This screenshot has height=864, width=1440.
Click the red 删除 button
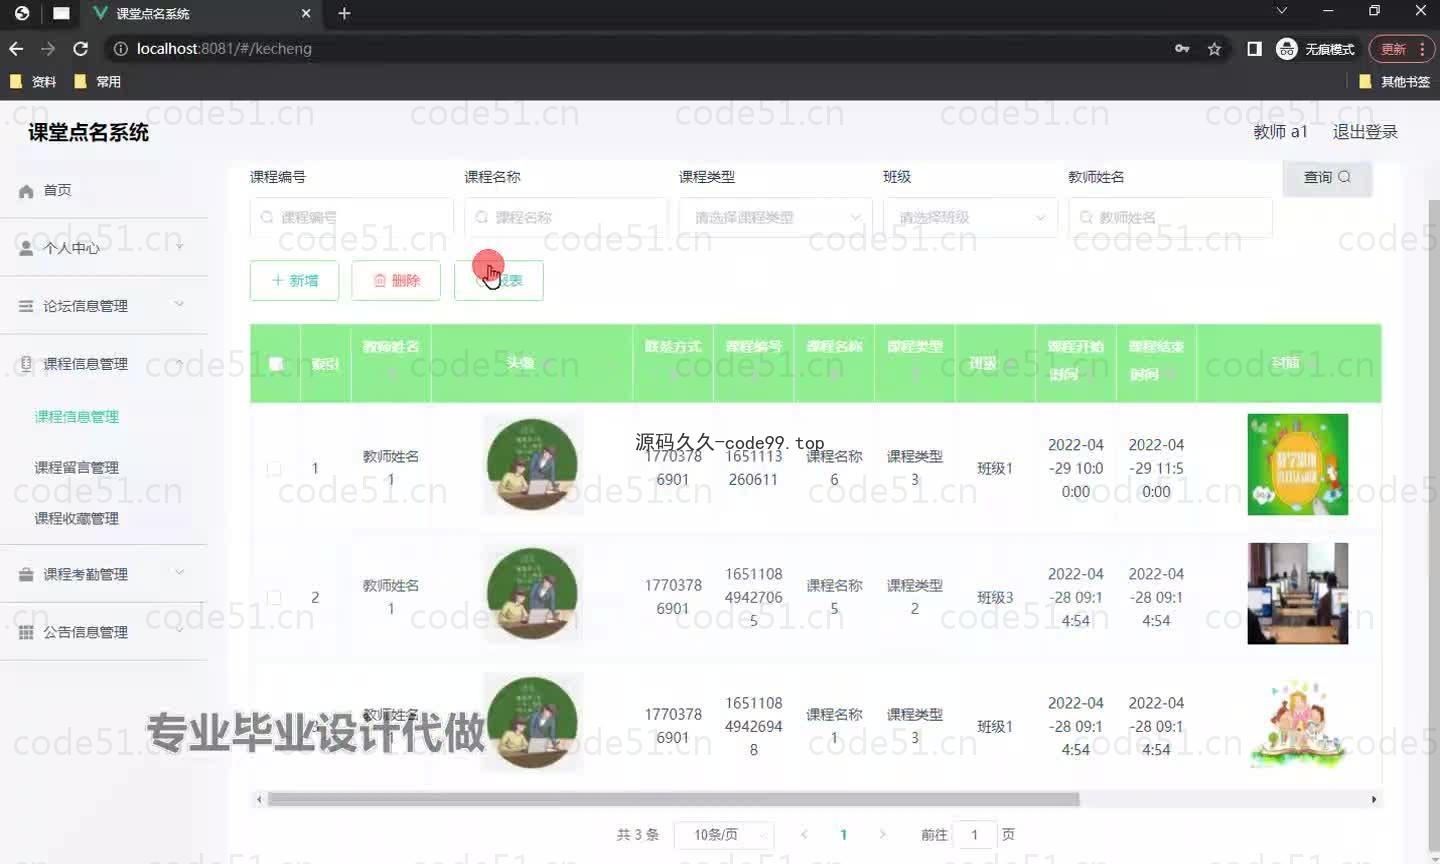click(x=396, y=281)
